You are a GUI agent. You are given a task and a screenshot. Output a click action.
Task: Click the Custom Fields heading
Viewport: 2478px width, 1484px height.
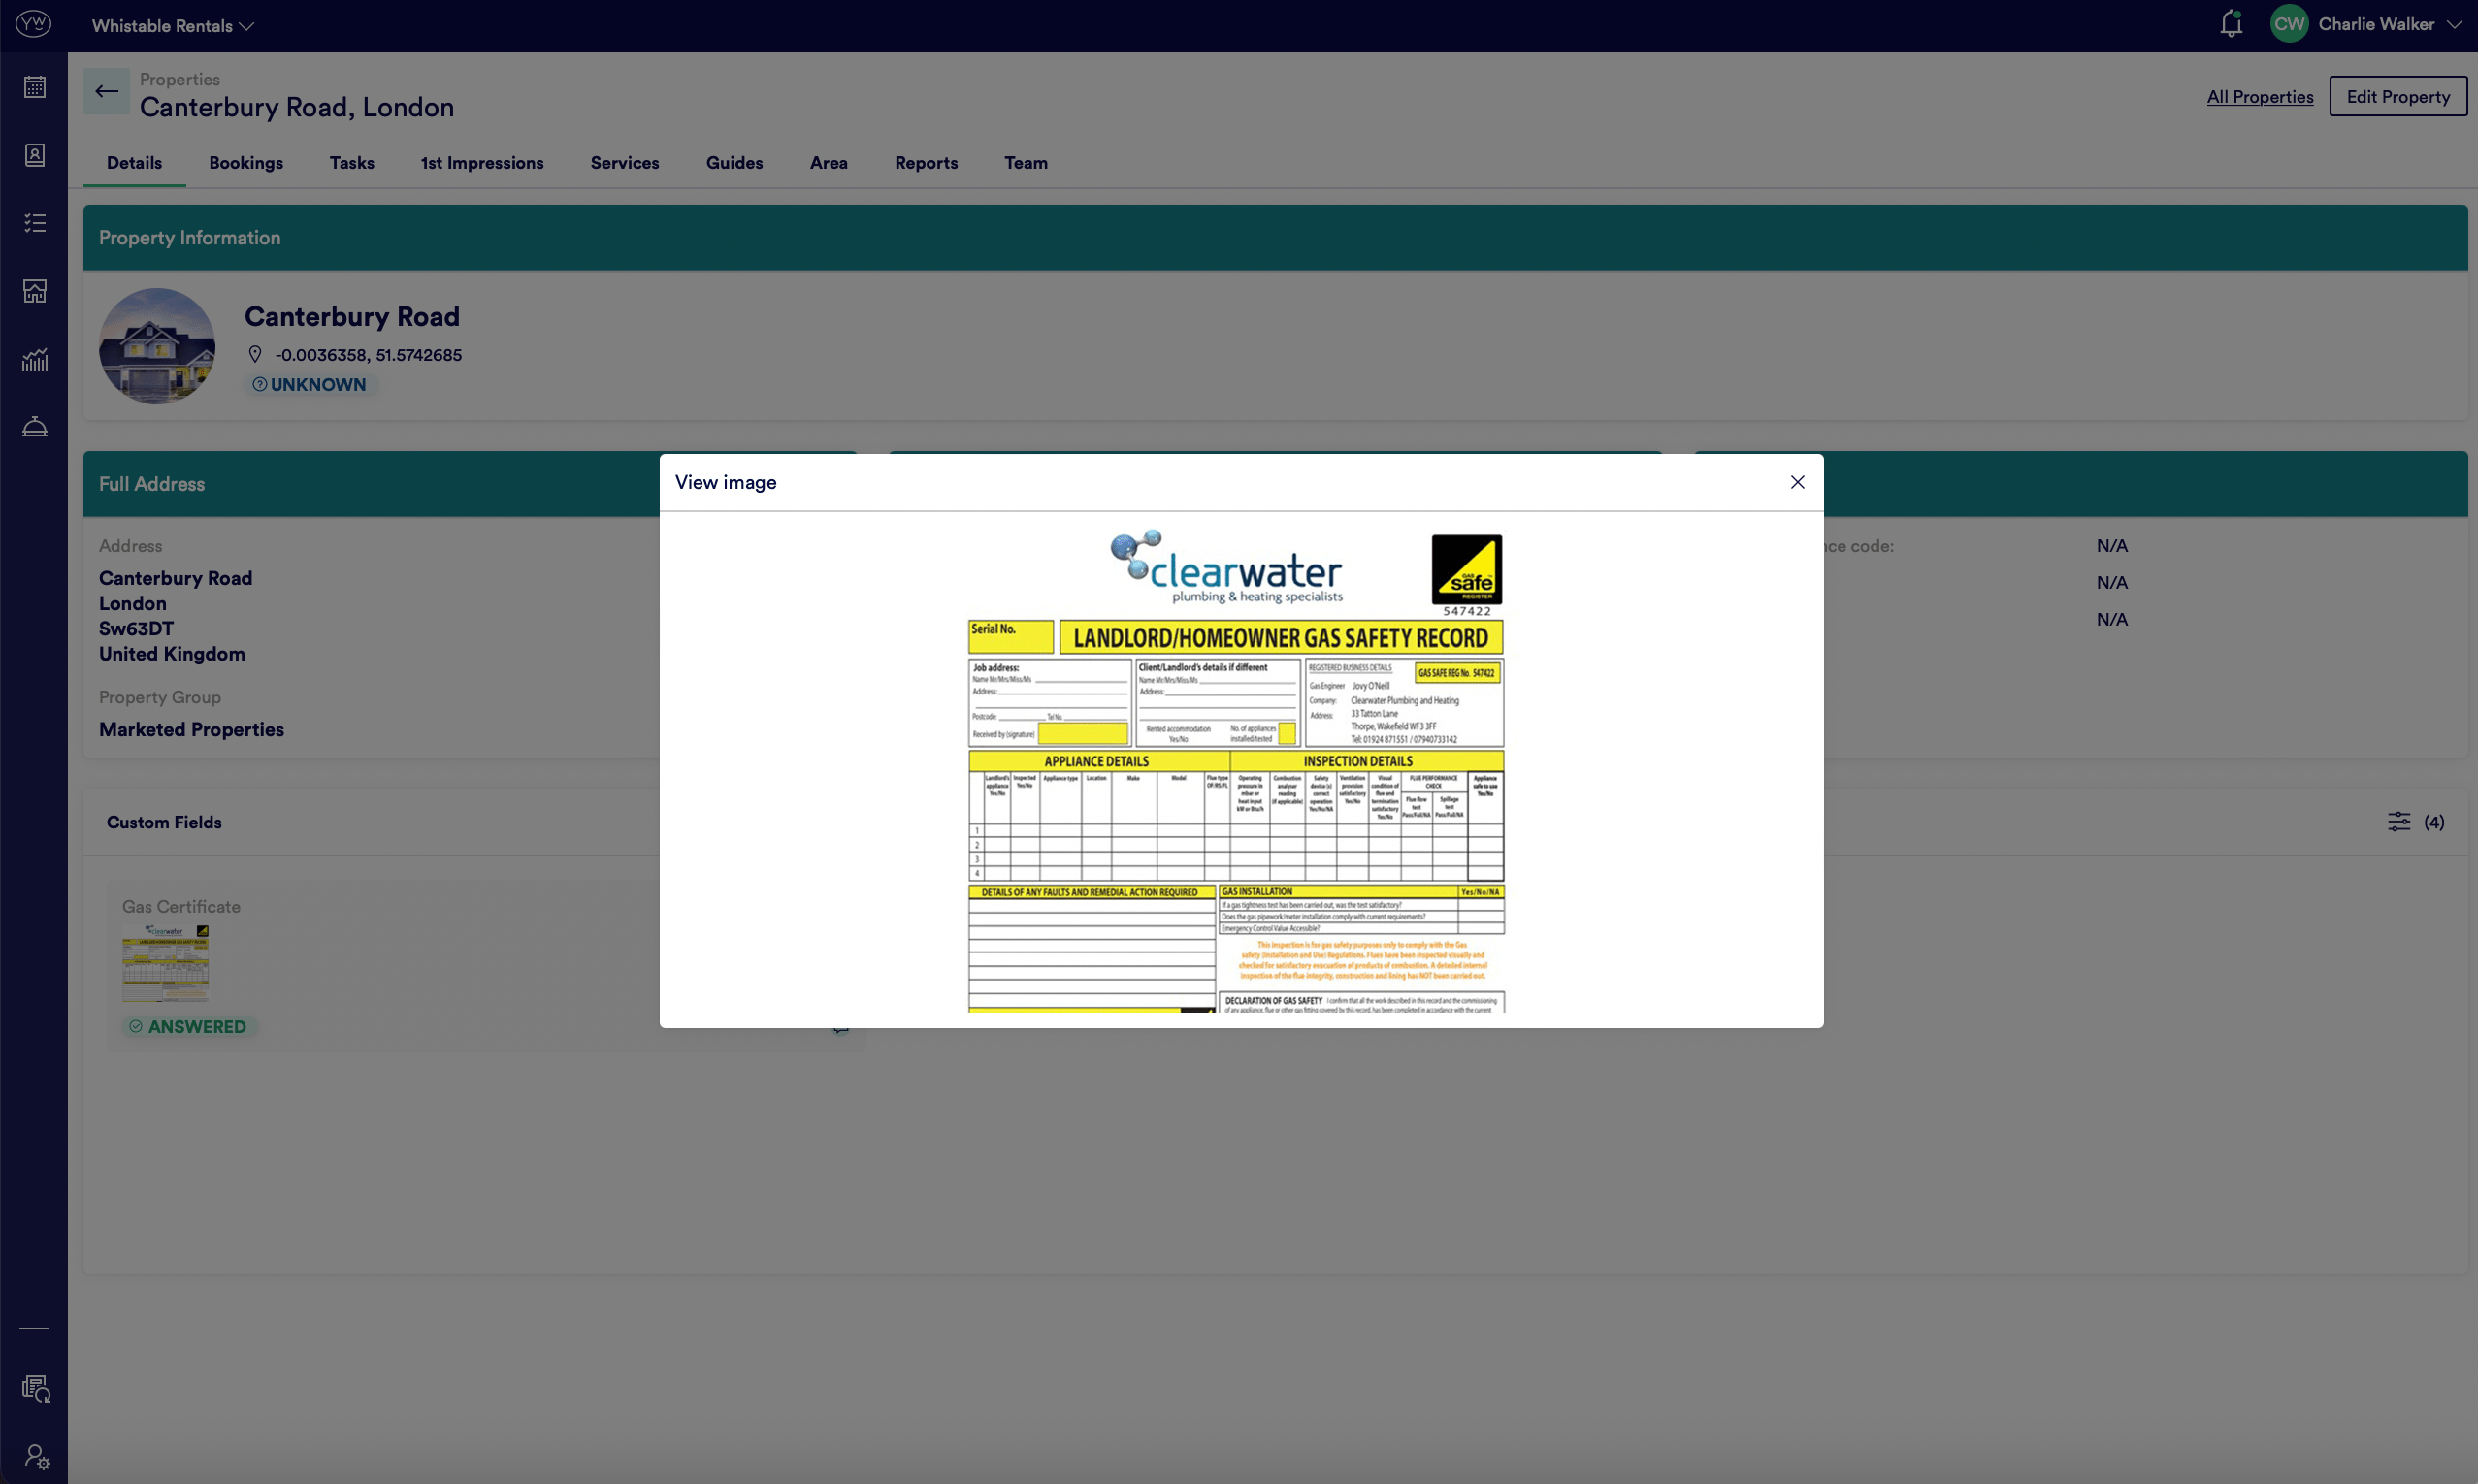coord(165,822)
